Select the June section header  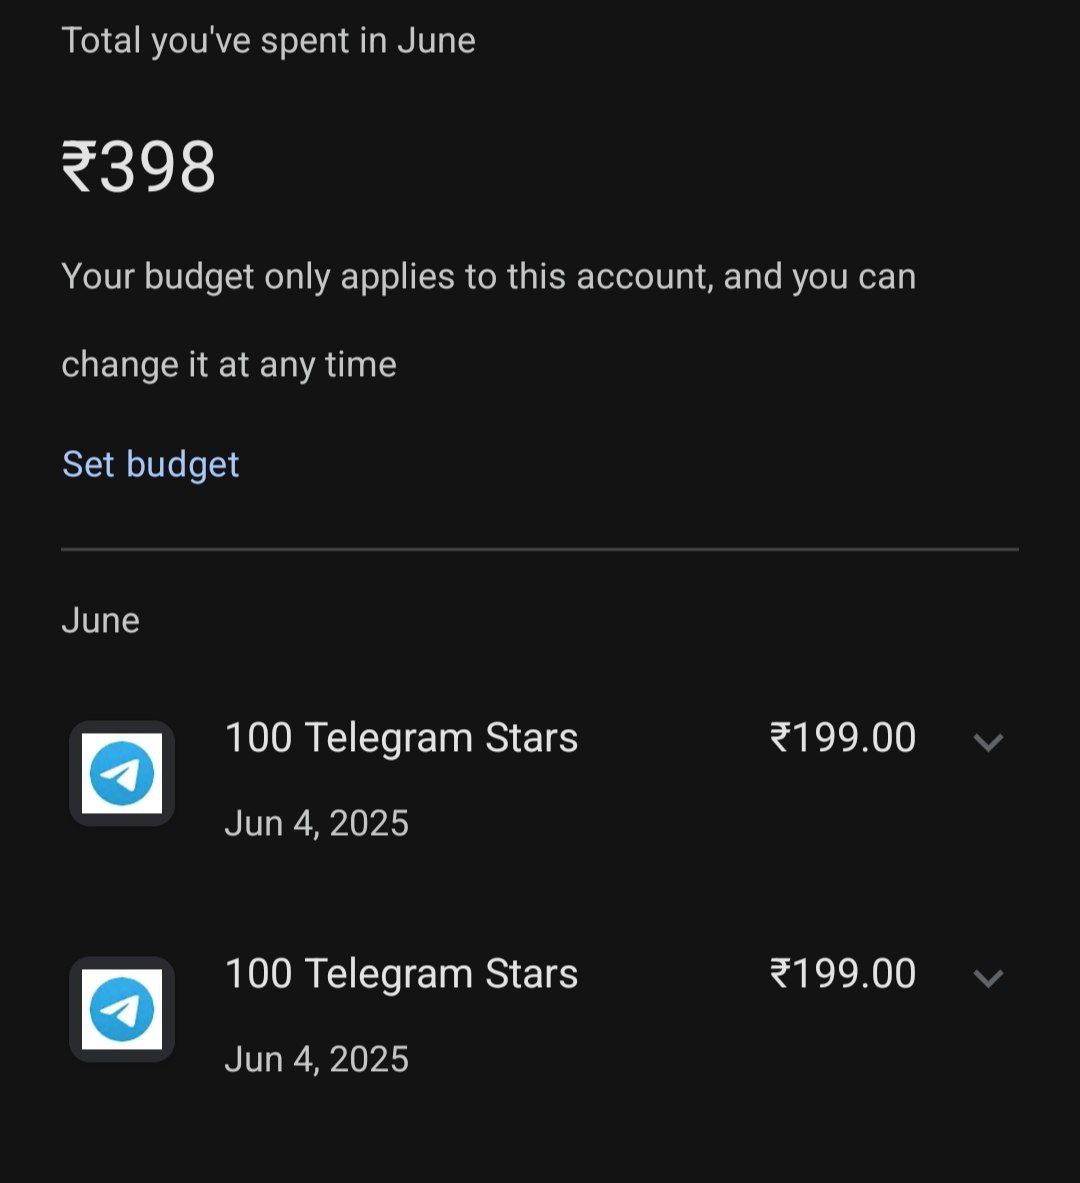100,620
